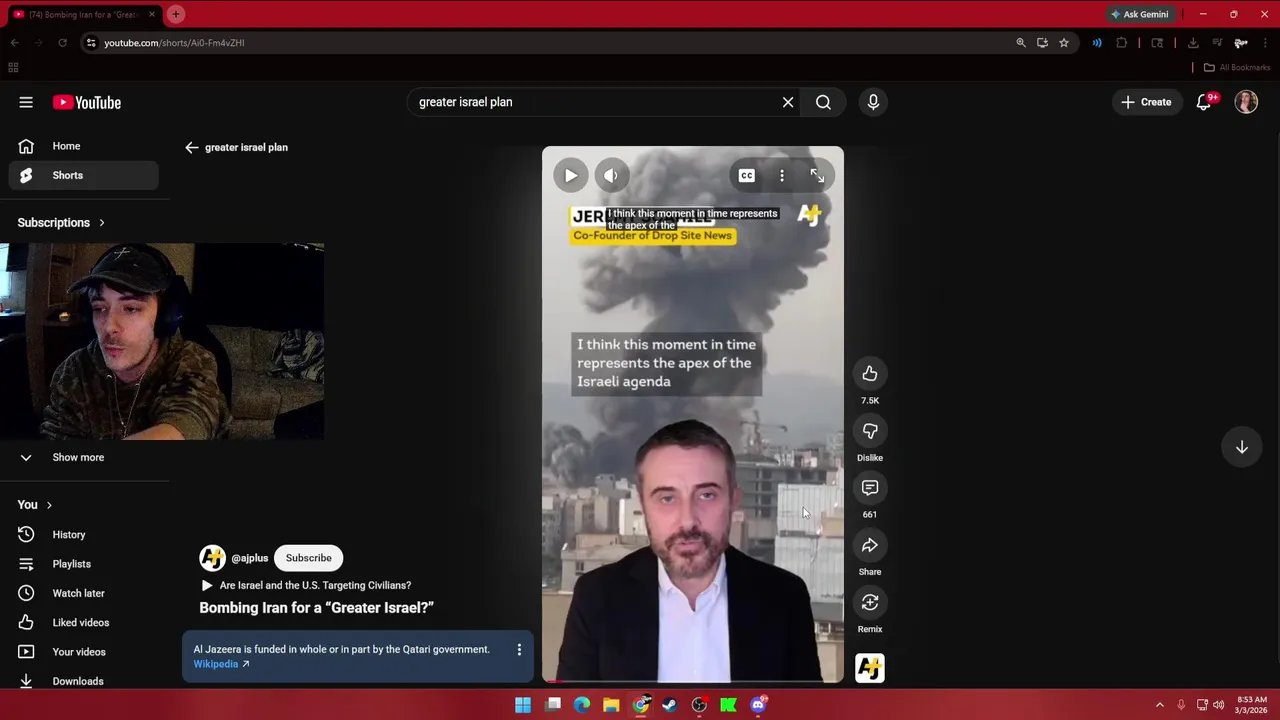The height and width of the screenshot is (720, 1280).
Task: Expand the You section
Action: point(35,505)
